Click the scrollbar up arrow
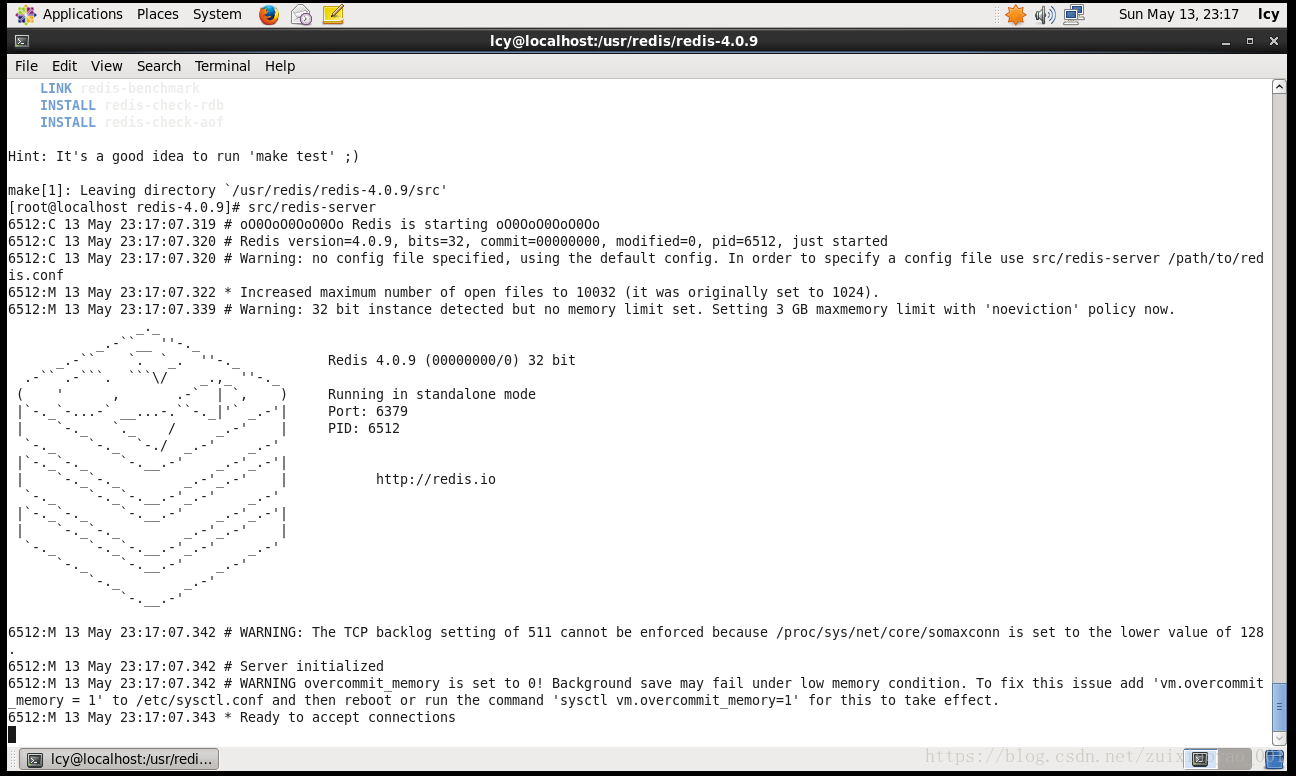Screen dimensions: 1296x776 pyautogui.click(x=1279, y=87)
